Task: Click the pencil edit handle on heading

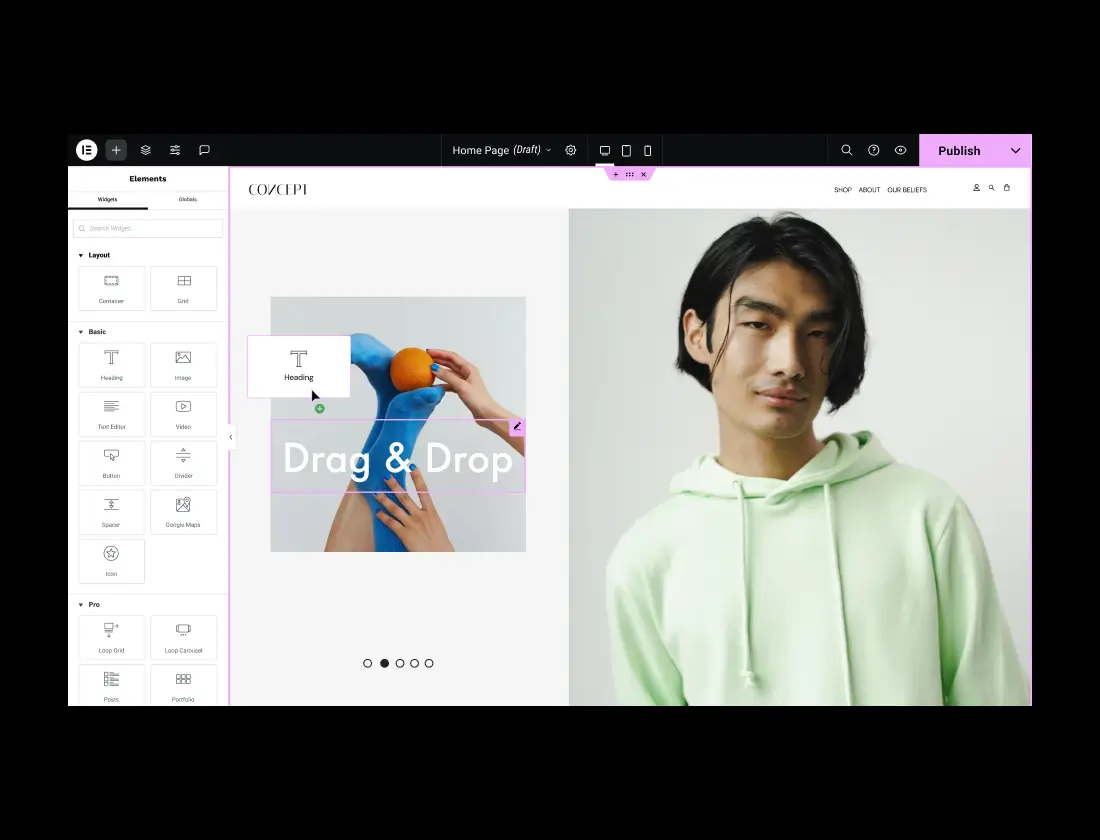Action: tap(517, 427)
